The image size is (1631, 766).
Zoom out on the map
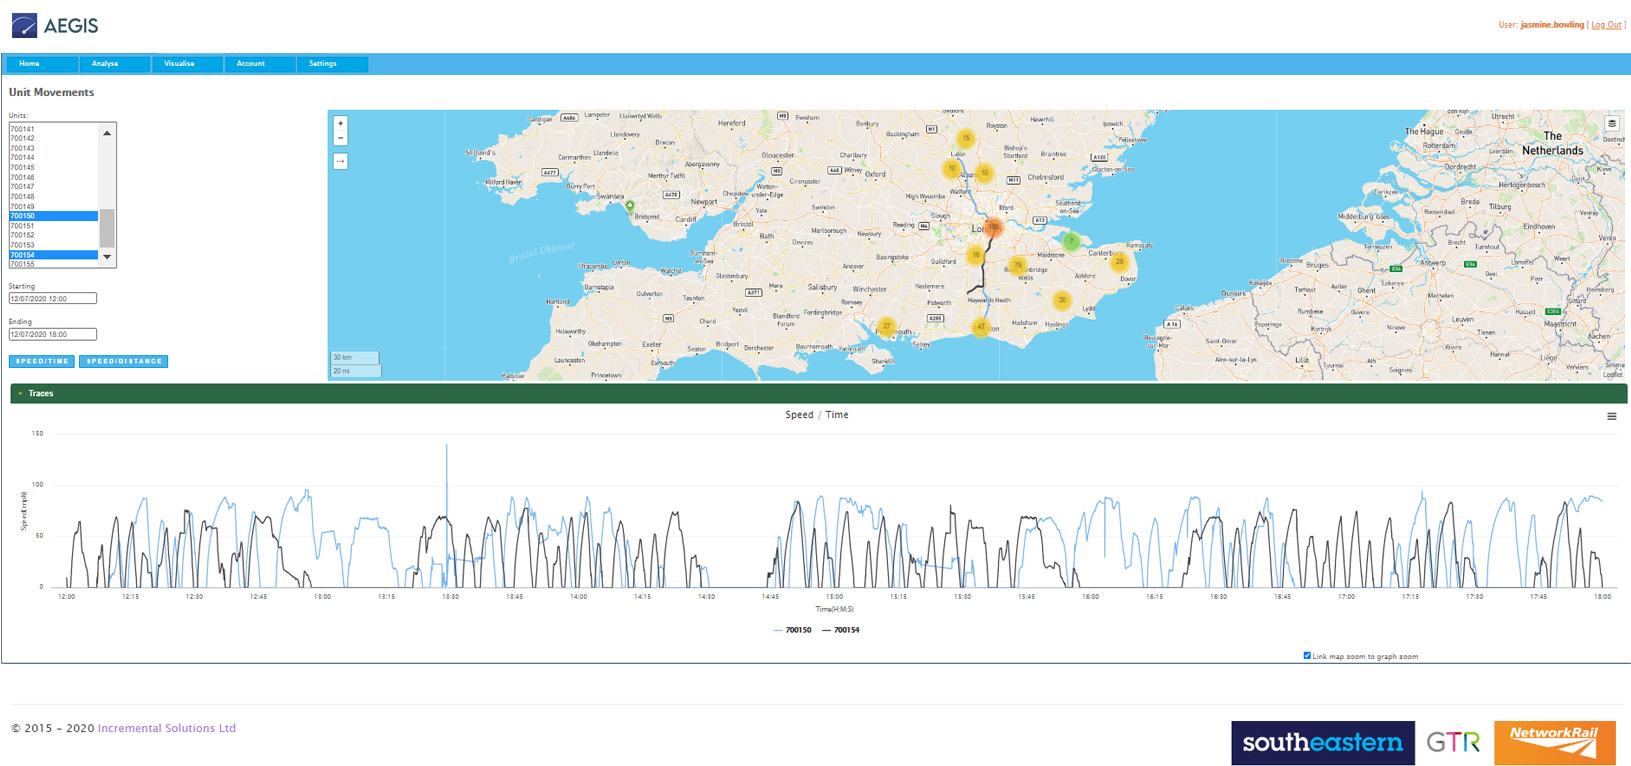pyautogui.click(x=340, y=138)
